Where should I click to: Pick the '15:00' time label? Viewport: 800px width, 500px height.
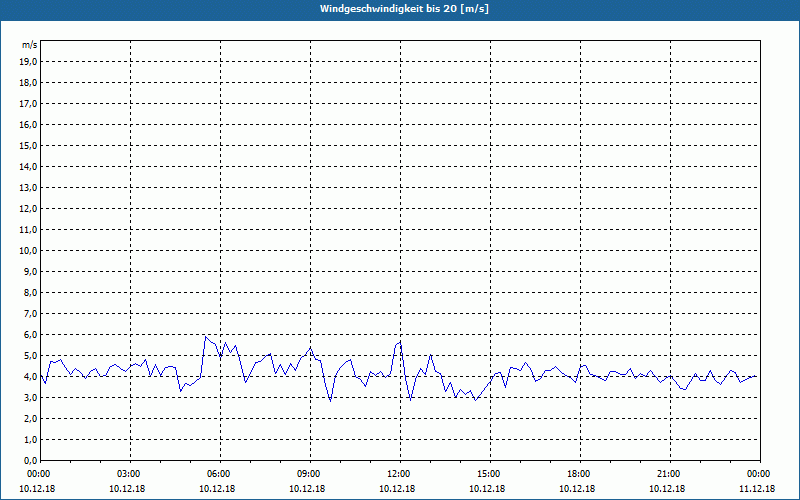click(x=490, y=474)
